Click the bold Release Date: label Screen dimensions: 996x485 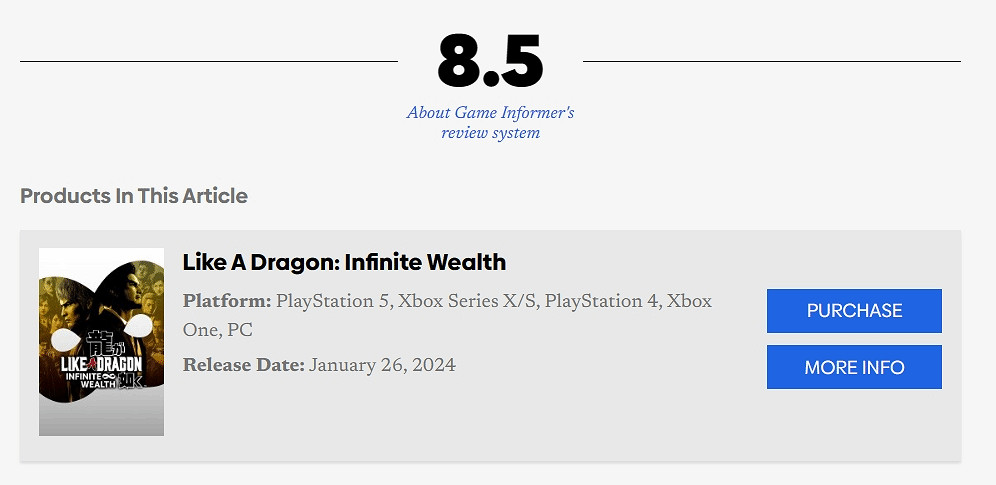coord(243,365)
